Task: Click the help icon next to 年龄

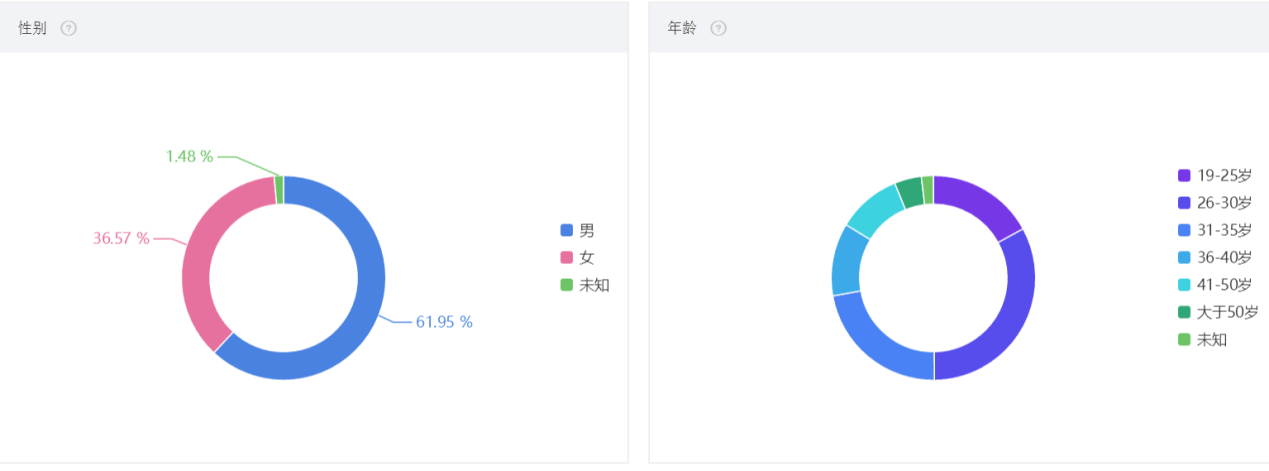Action: pos(718,28)
